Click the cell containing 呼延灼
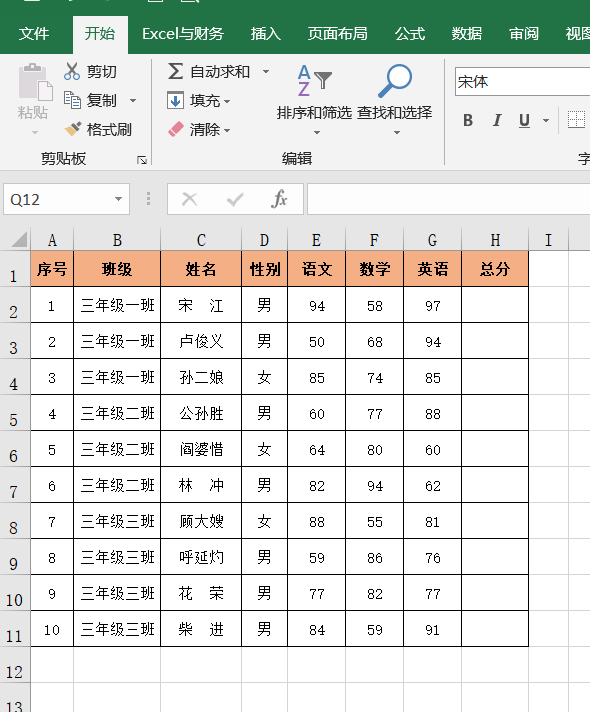The image size is (590, 712). point(201,557)
